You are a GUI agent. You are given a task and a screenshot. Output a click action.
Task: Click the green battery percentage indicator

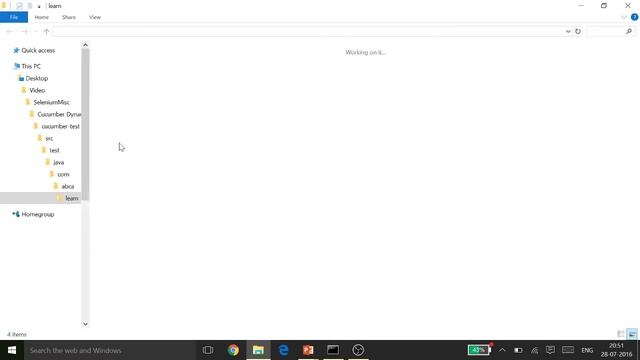(x=479, y=350)
